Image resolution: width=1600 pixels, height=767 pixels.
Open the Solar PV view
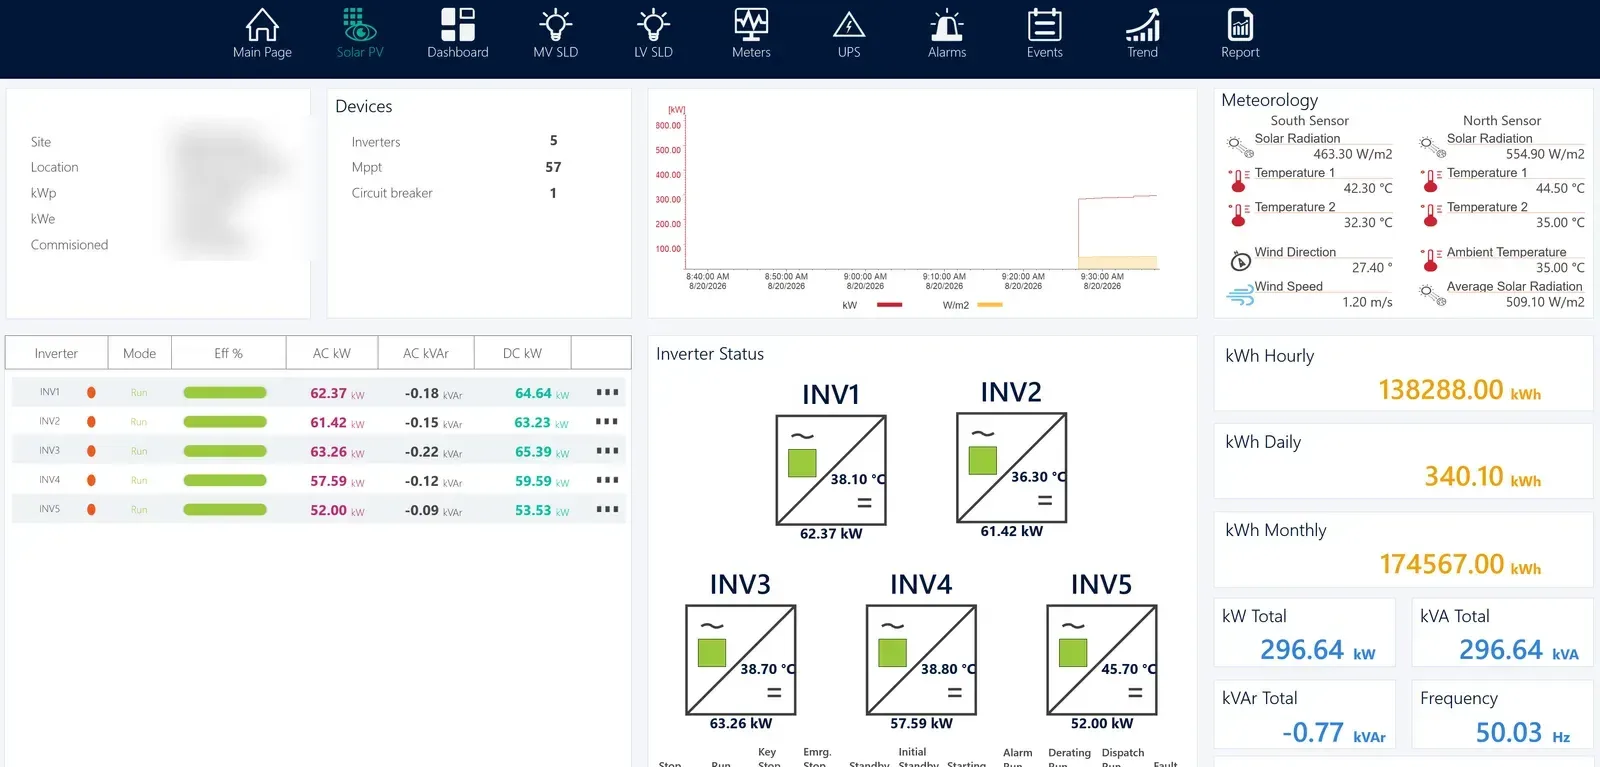[x=360, y=33]
